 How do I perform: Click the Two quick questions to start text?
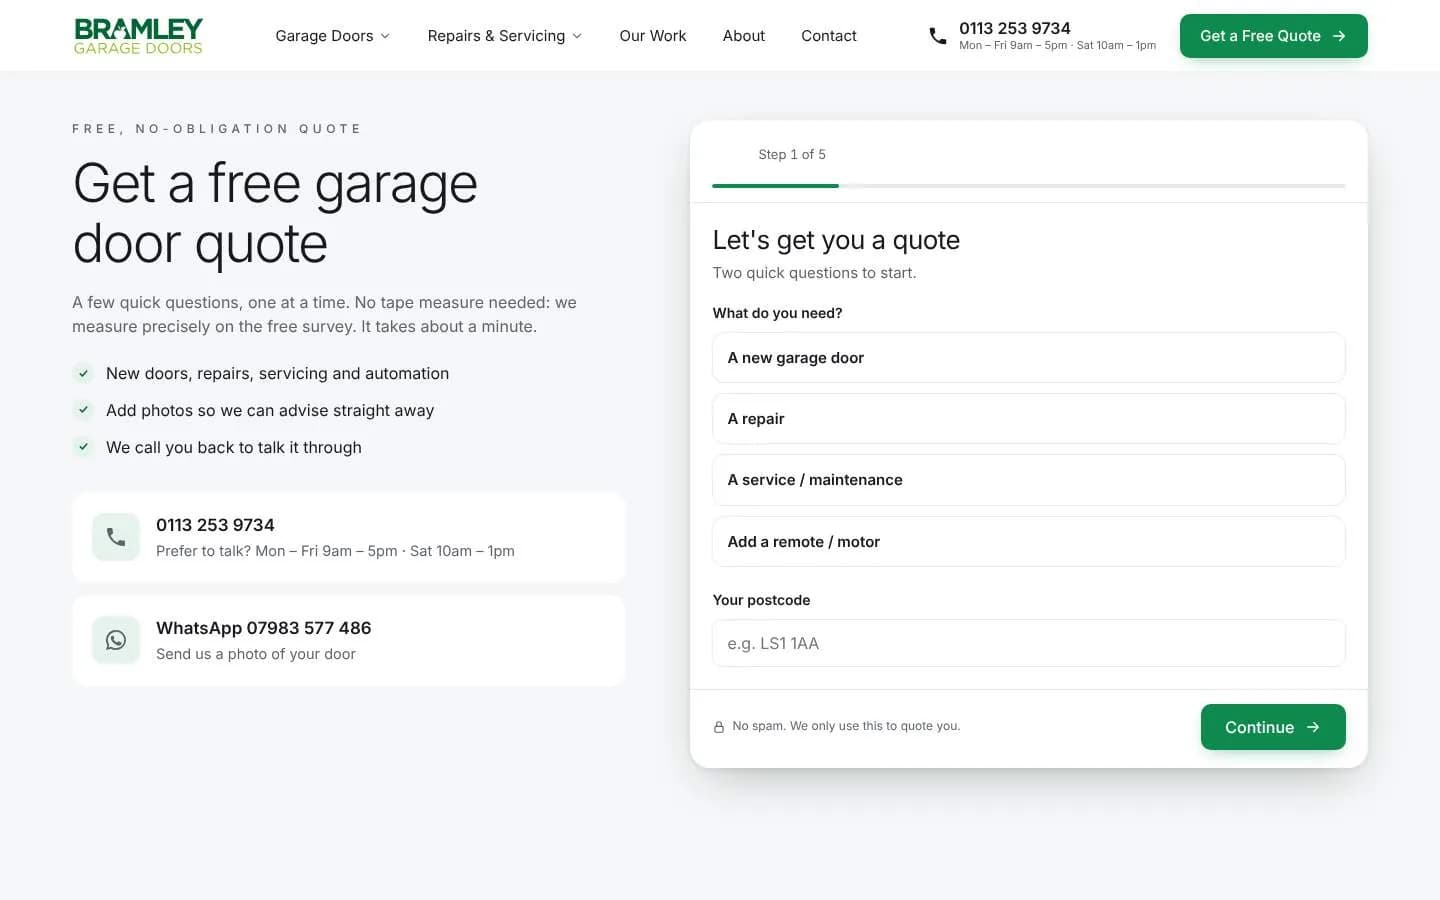pos(814,273)
